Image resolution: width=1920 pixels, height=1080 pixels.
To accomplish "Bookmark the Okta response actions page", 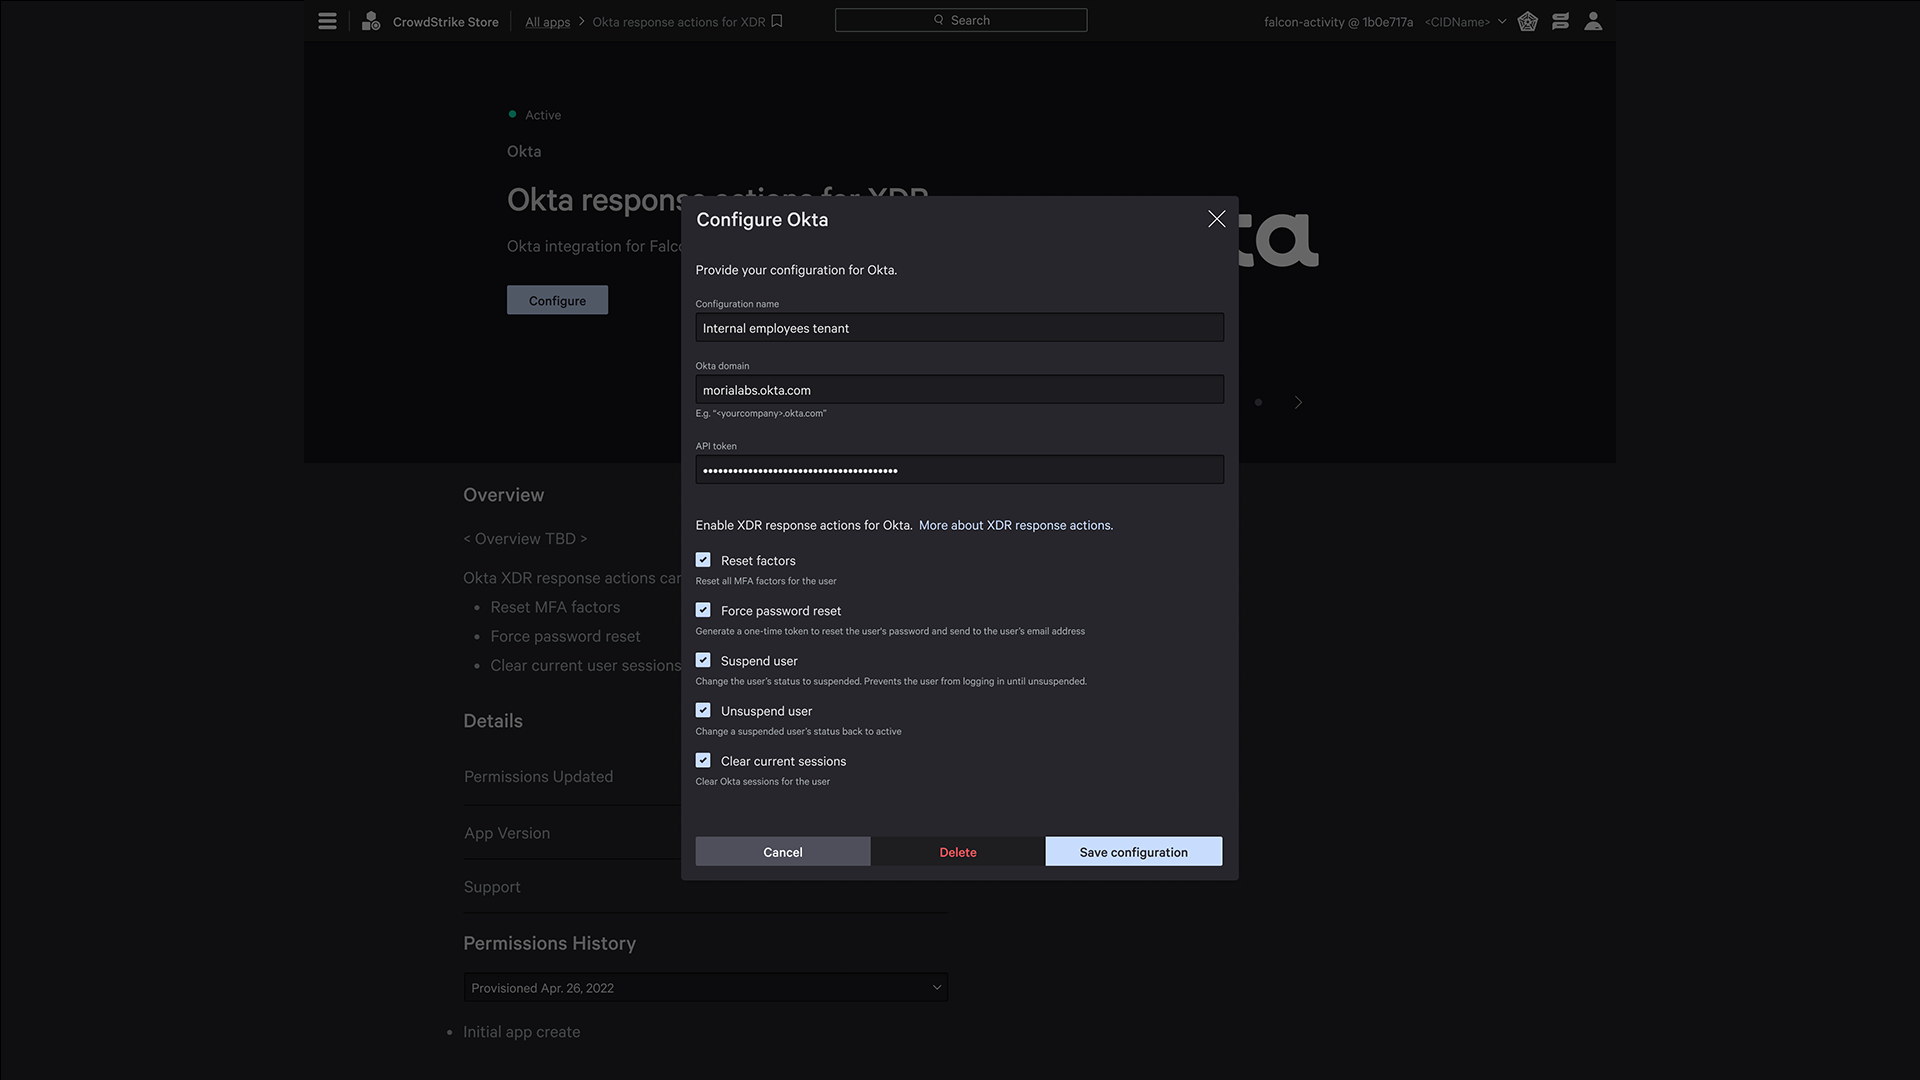I will pyautogui.click(x=777, y=21).
